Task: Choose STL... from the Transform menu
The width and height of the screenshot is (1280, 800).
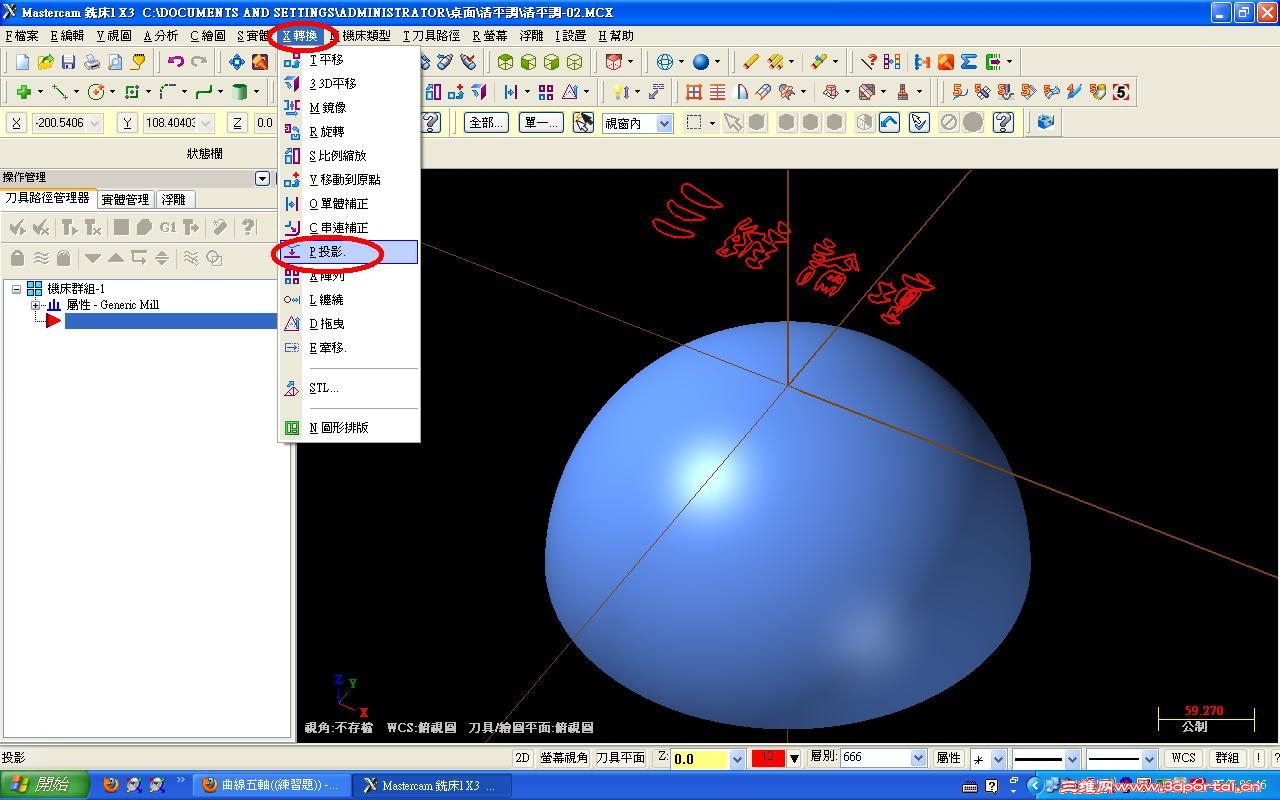Action: [348, 388]
